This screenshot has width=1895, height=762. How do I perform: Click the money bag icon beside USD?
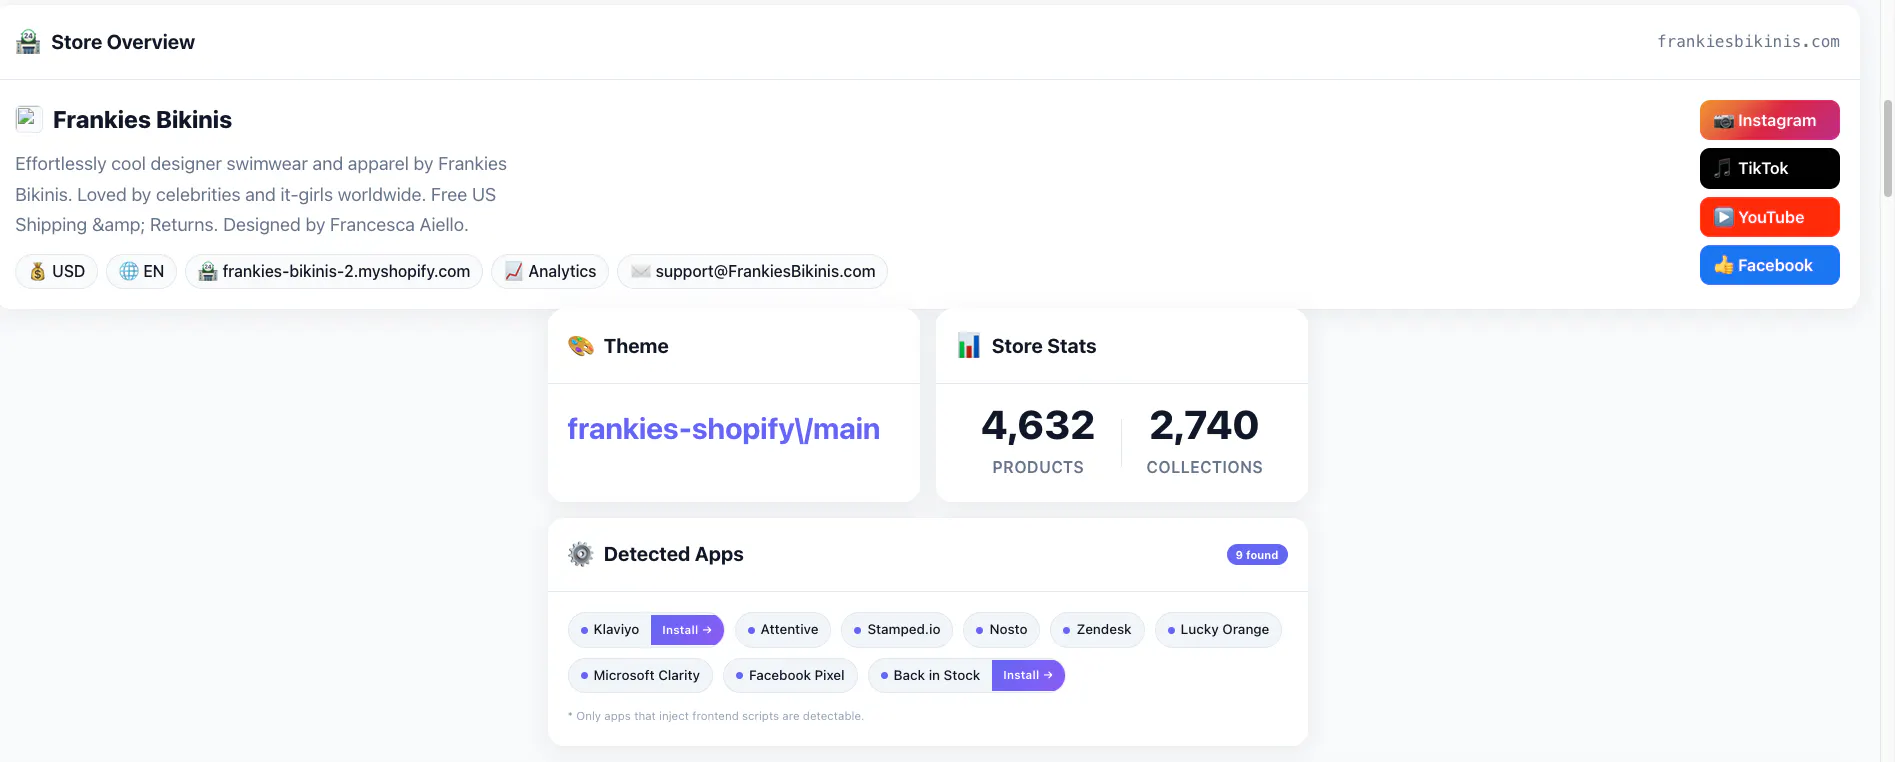(x=37, y=271)
